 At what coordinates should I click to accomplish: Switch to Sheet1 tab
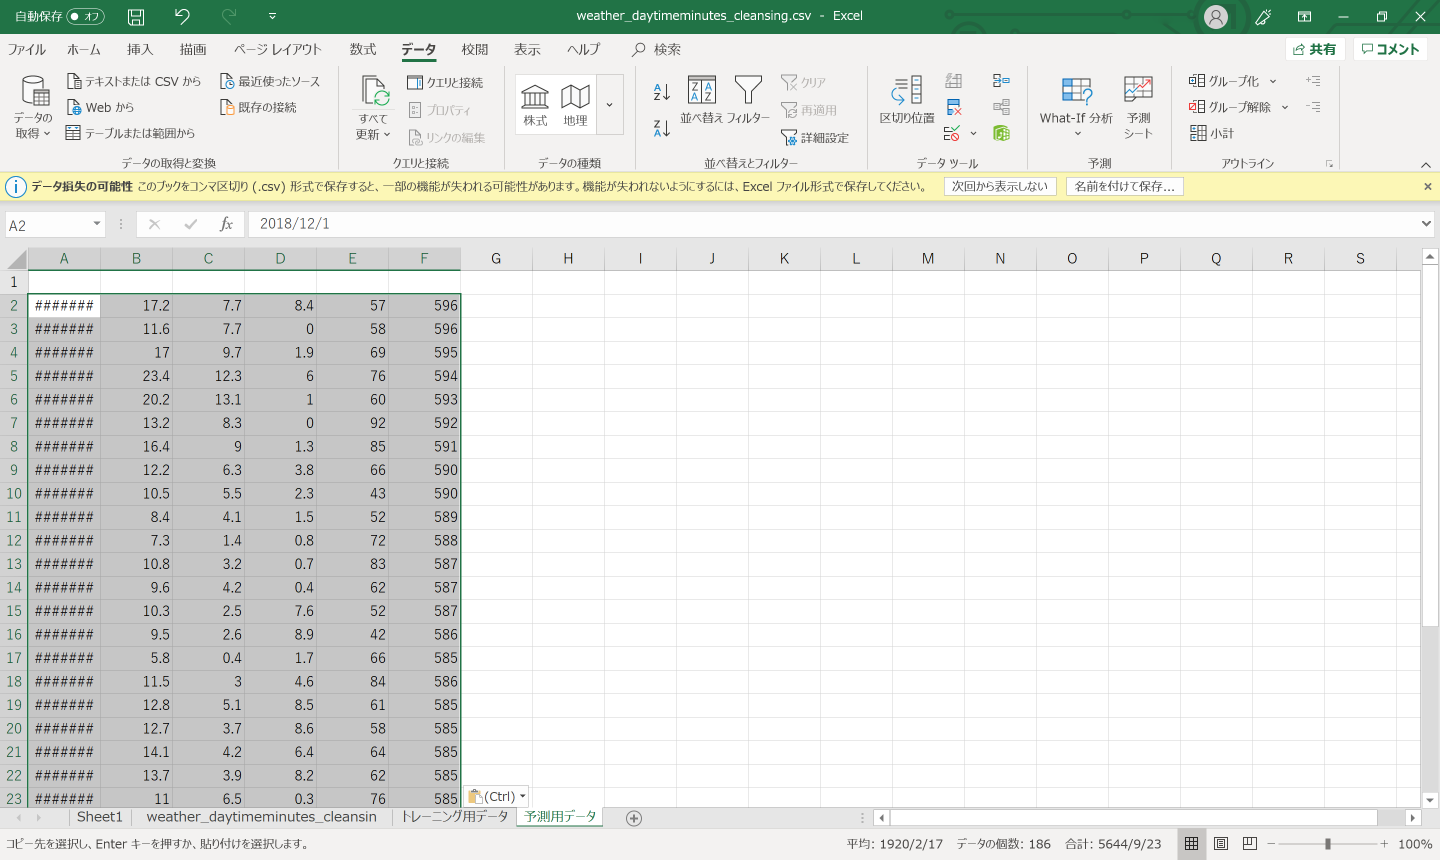(x=99, y=817)
